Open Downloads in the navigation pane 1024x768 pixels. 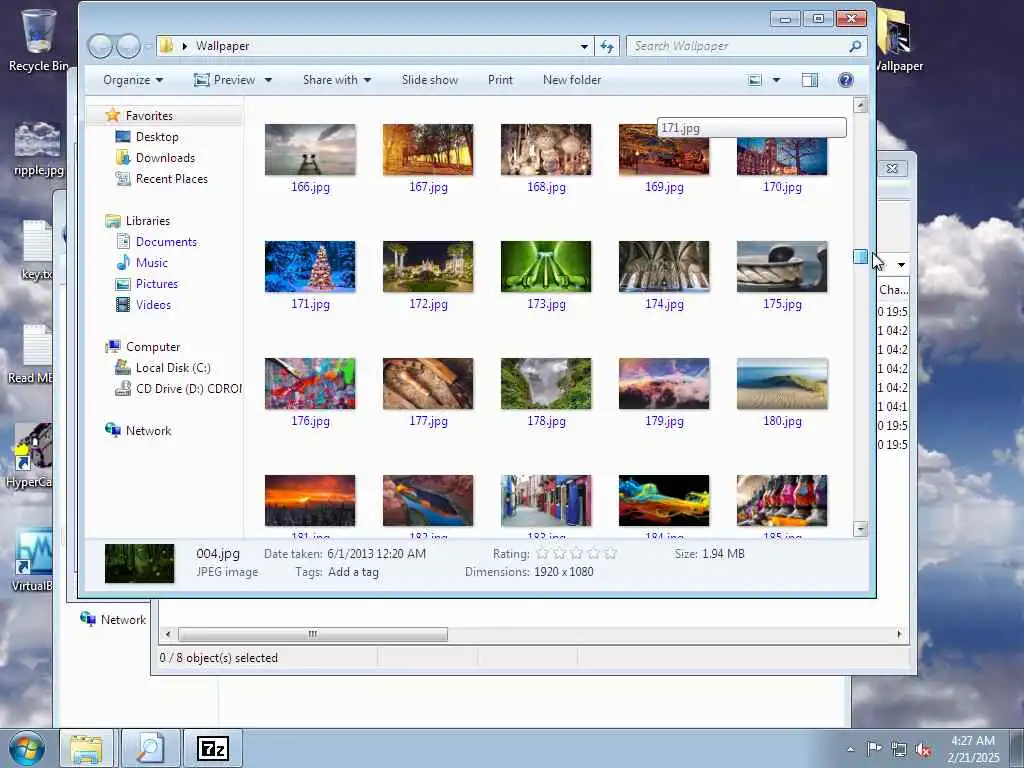pos(165,157)
